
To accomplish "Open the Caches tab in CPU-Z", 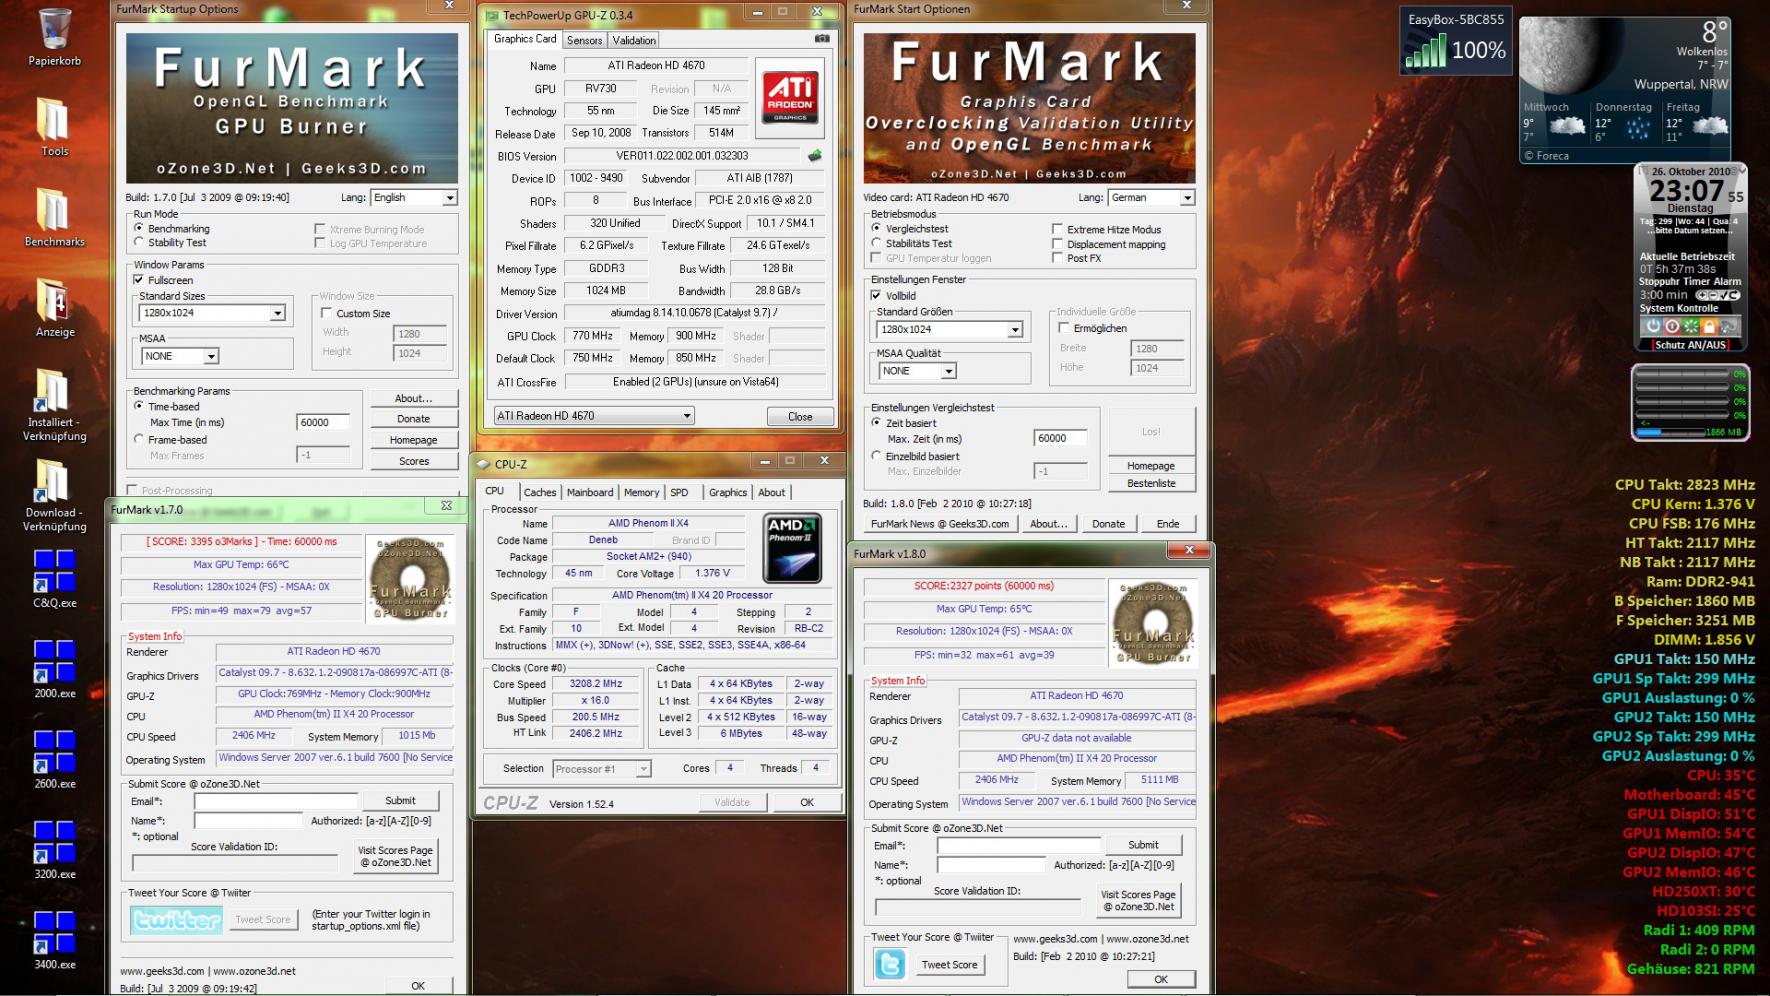I will tap(540, 492).
